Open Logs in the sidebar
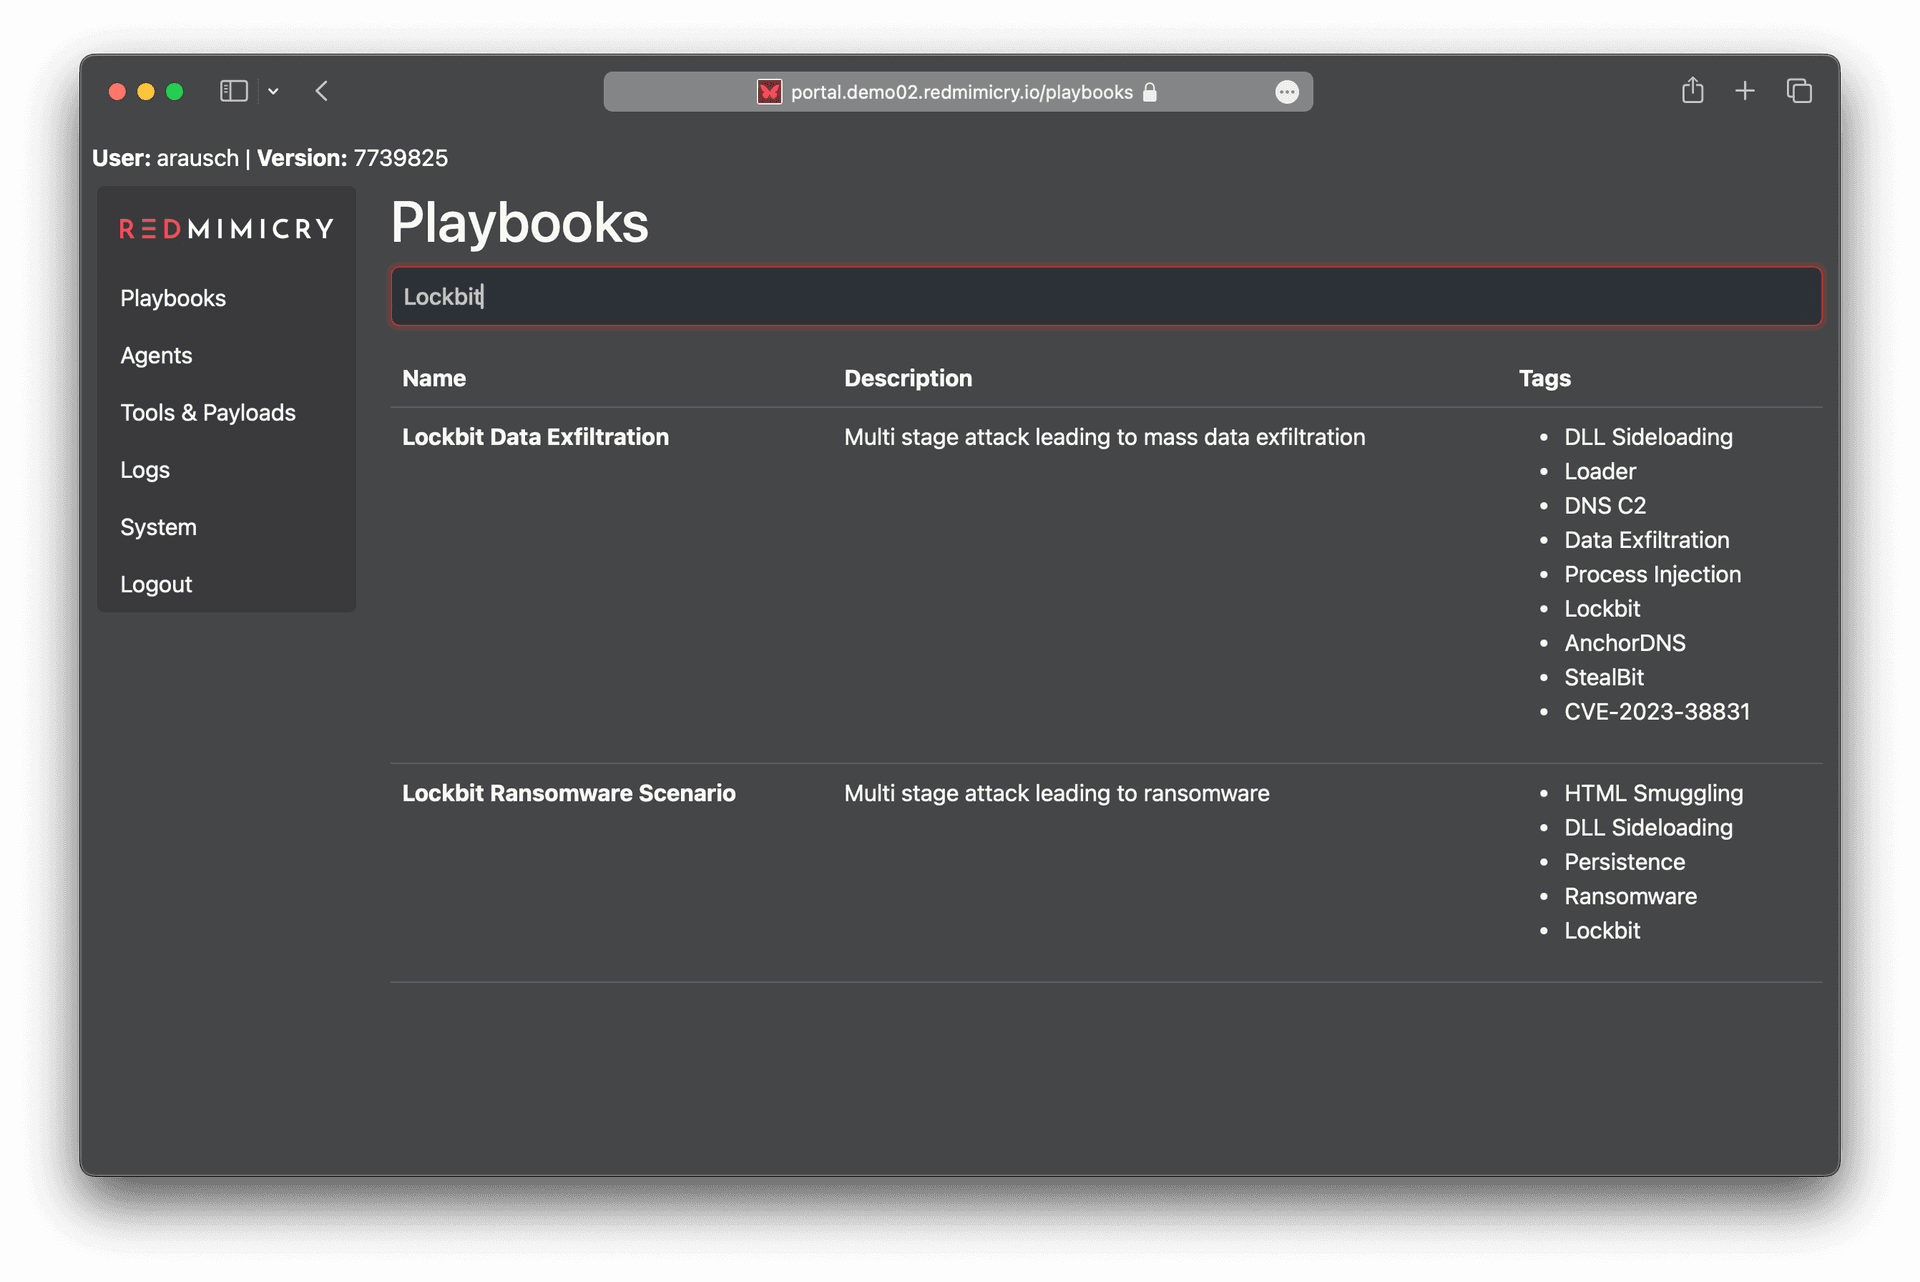Screen dimensions: 1920x1282 tap(145, 469)
